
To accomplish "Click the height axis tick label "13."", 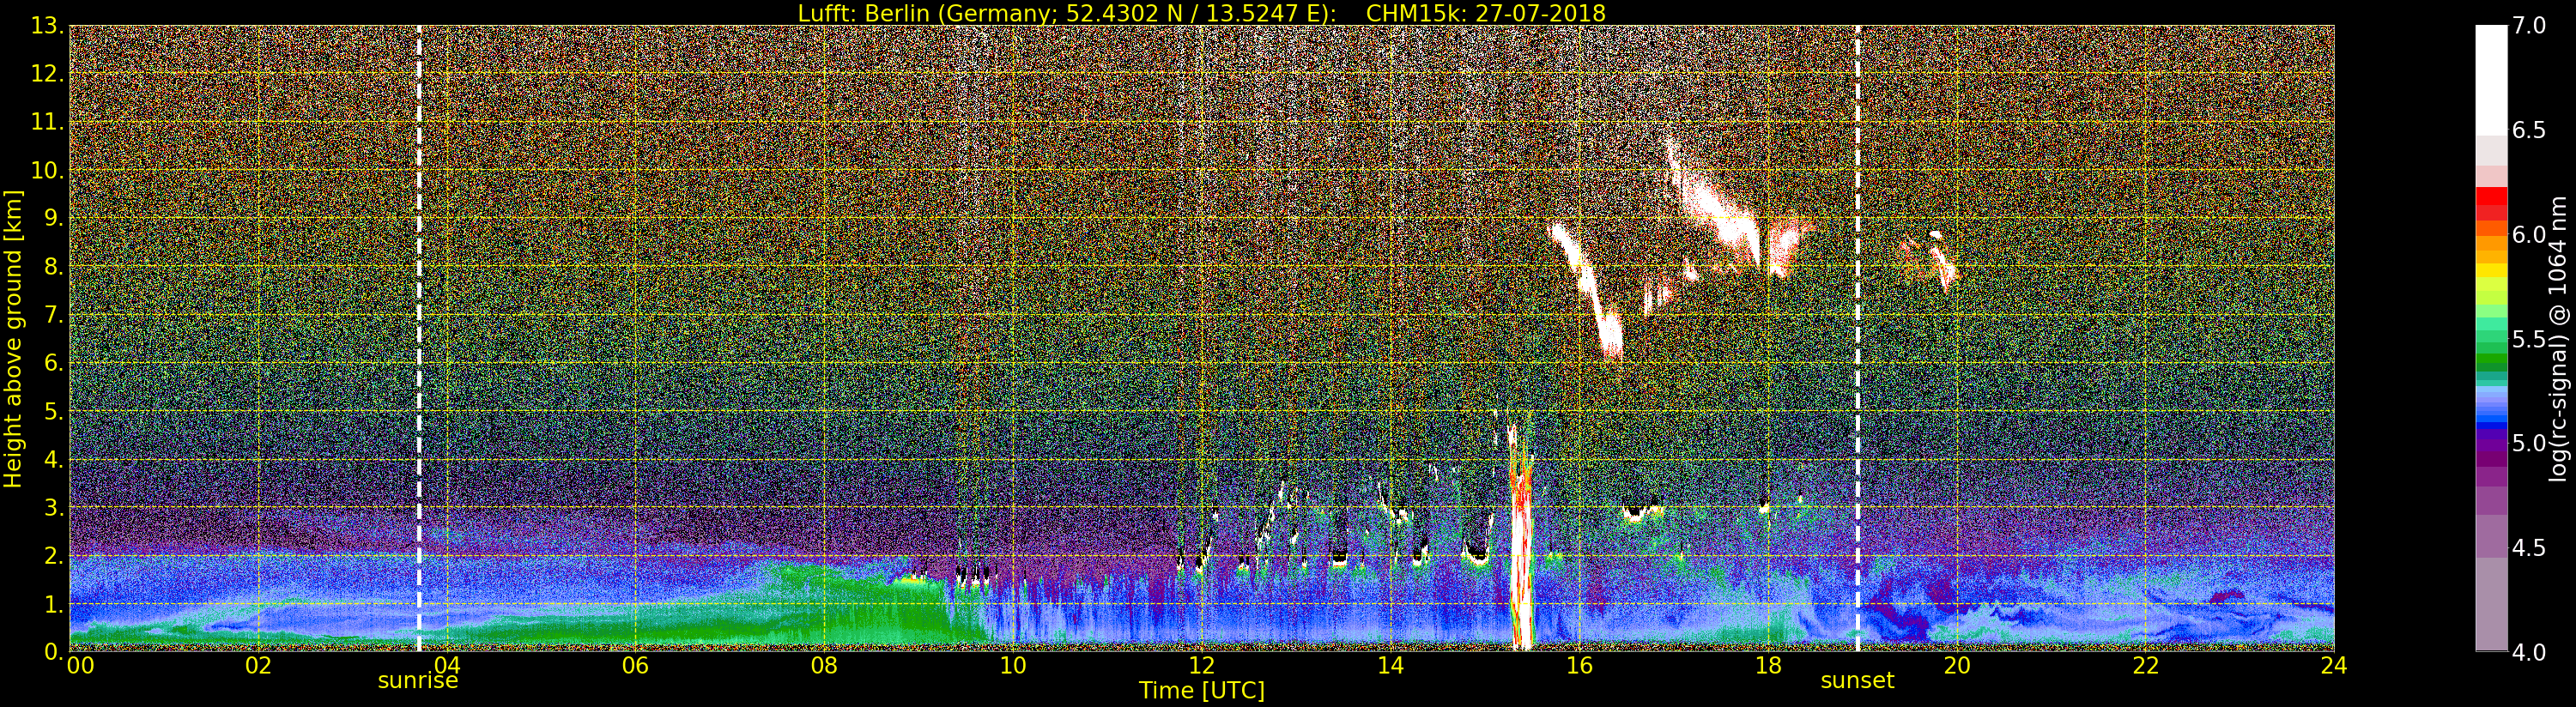I will tap(48, 26).
